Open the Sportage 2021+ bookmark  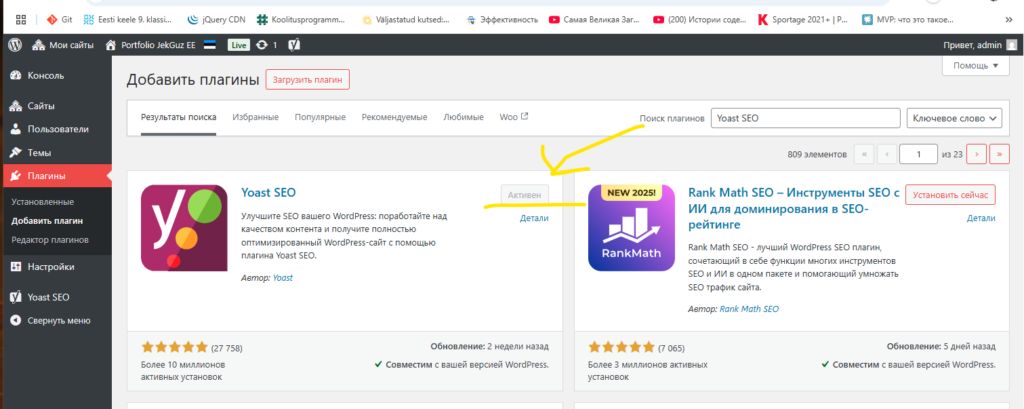click(805, 20)
